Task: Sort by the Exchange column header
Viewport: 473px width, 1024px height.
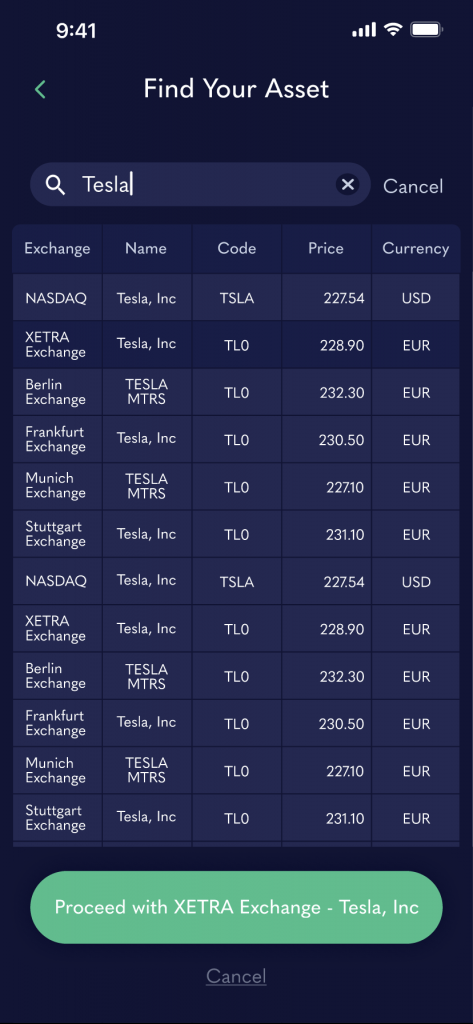Action: point(57,248)
